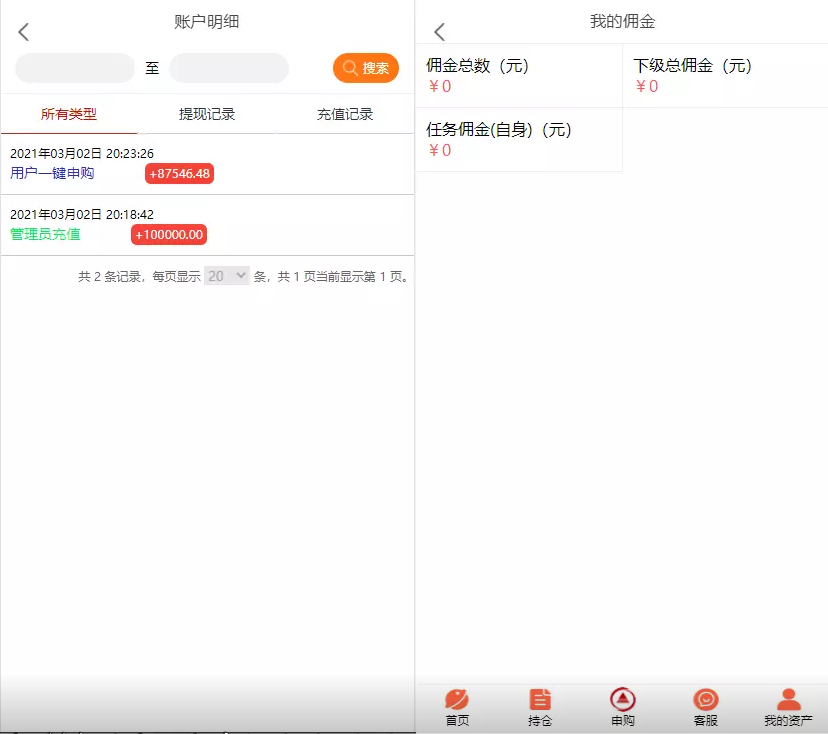The width and height of the screenshot is (828, 734).
Task: Click the +87546.48 amount badge
Action: (180, 174)
